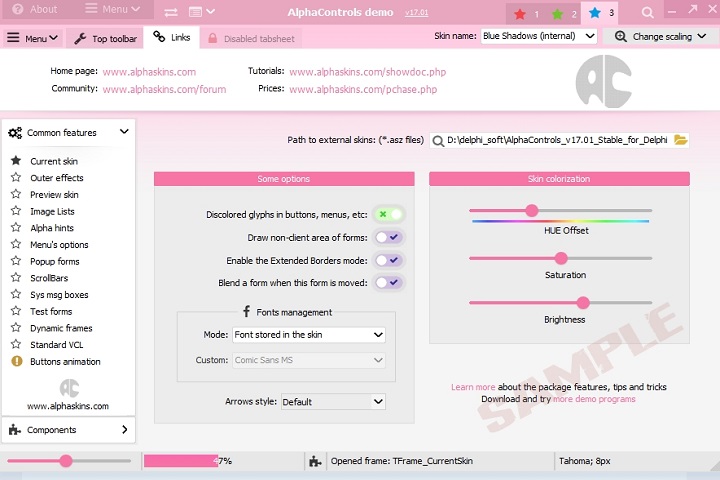
Task: Open the title bar Menu dropdown
Action: 112,9
